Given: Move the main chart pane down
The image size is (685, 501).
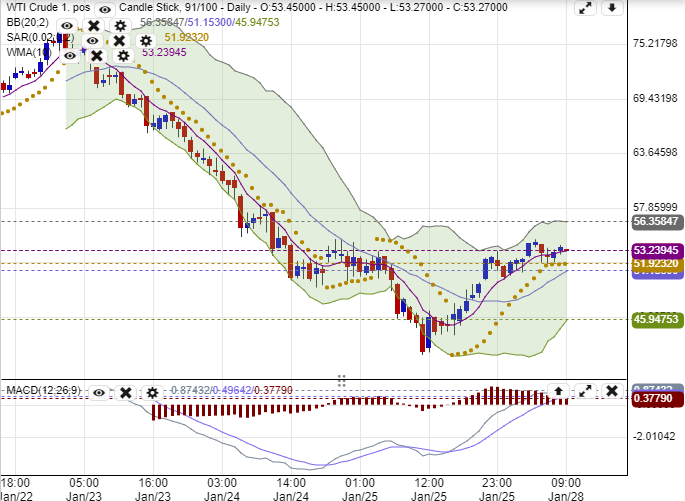Looking at the screenshot, I should click(x=612, y=8).
